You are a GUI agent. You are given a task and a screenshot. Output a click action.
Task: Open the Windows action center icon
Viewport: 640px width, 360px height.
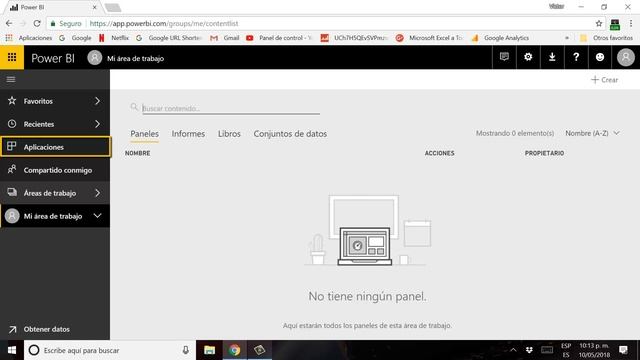623,350
